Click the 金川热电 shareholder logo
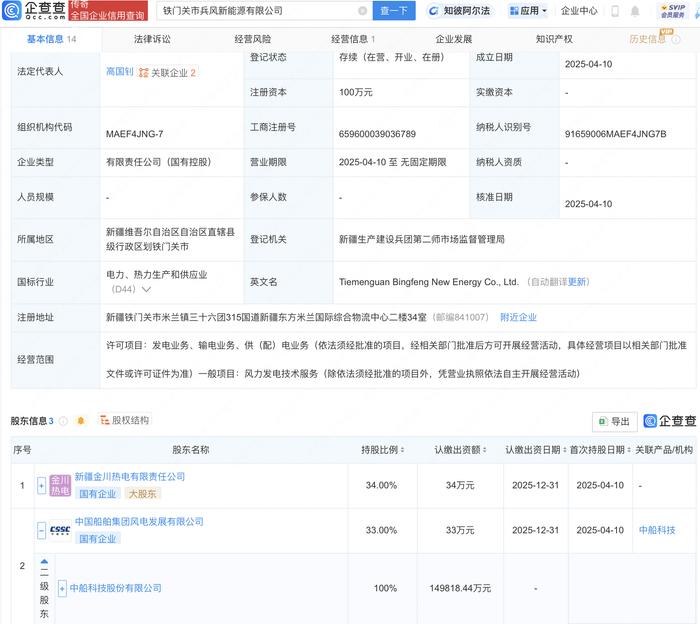The height and width of the screenshot is (624, 700). 60,485
